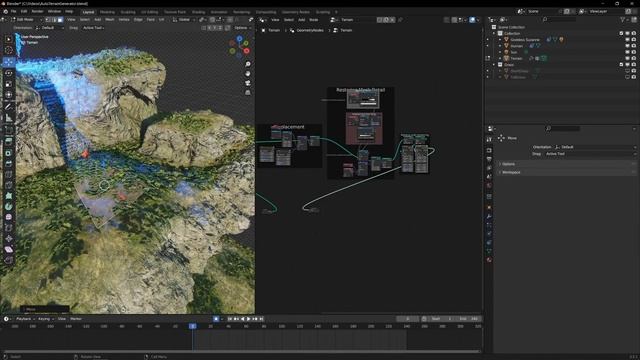Viewport: 640px width, 360px height.
Task: Select the Rotate tool in viewport toolbar
Action: click(x=9, y=73)
